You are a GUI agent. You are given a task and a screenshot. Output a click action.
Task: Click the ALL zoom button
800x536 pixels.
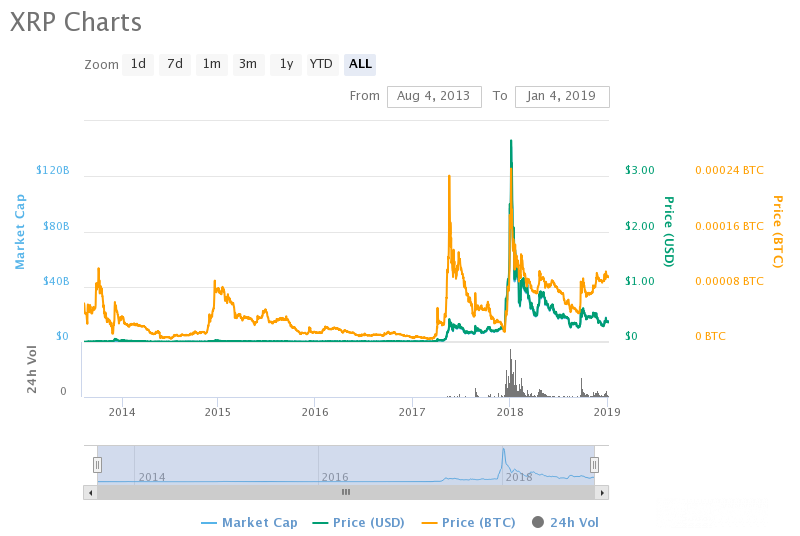tap(360, 64)
